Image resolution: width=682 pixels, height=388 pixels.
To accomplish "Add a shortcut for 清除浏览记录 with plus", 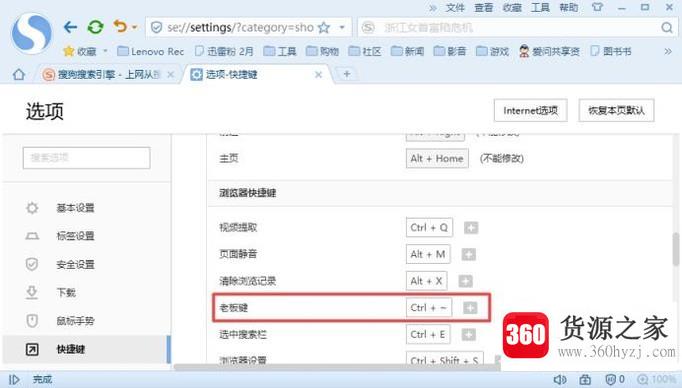I will tap(465, 281).
